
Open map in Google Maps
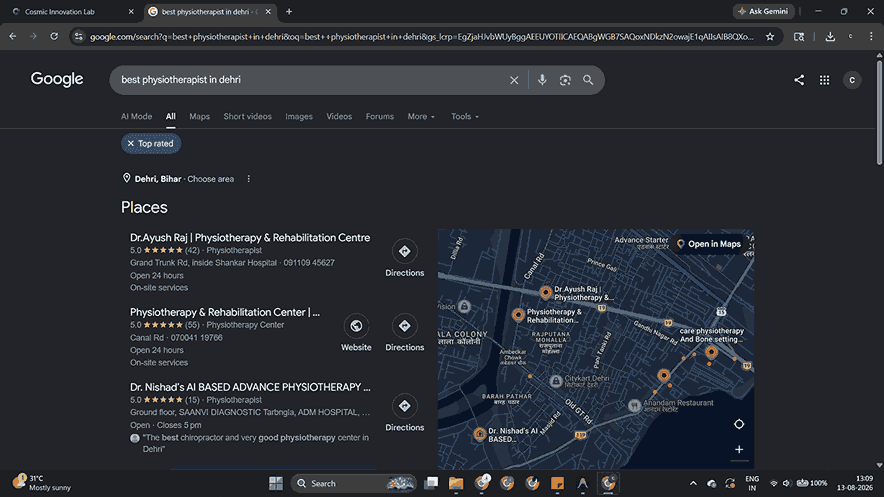(709, 244)
